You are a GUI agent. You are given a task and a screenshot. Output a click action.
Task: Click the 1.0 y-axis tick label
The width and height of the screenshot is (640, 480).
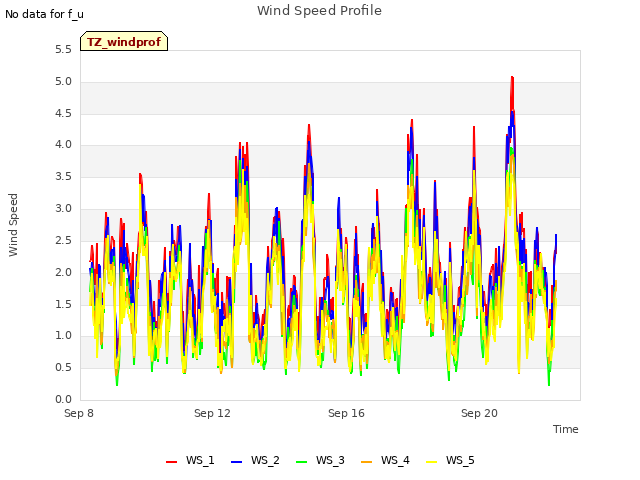click(x=63, y=336)
